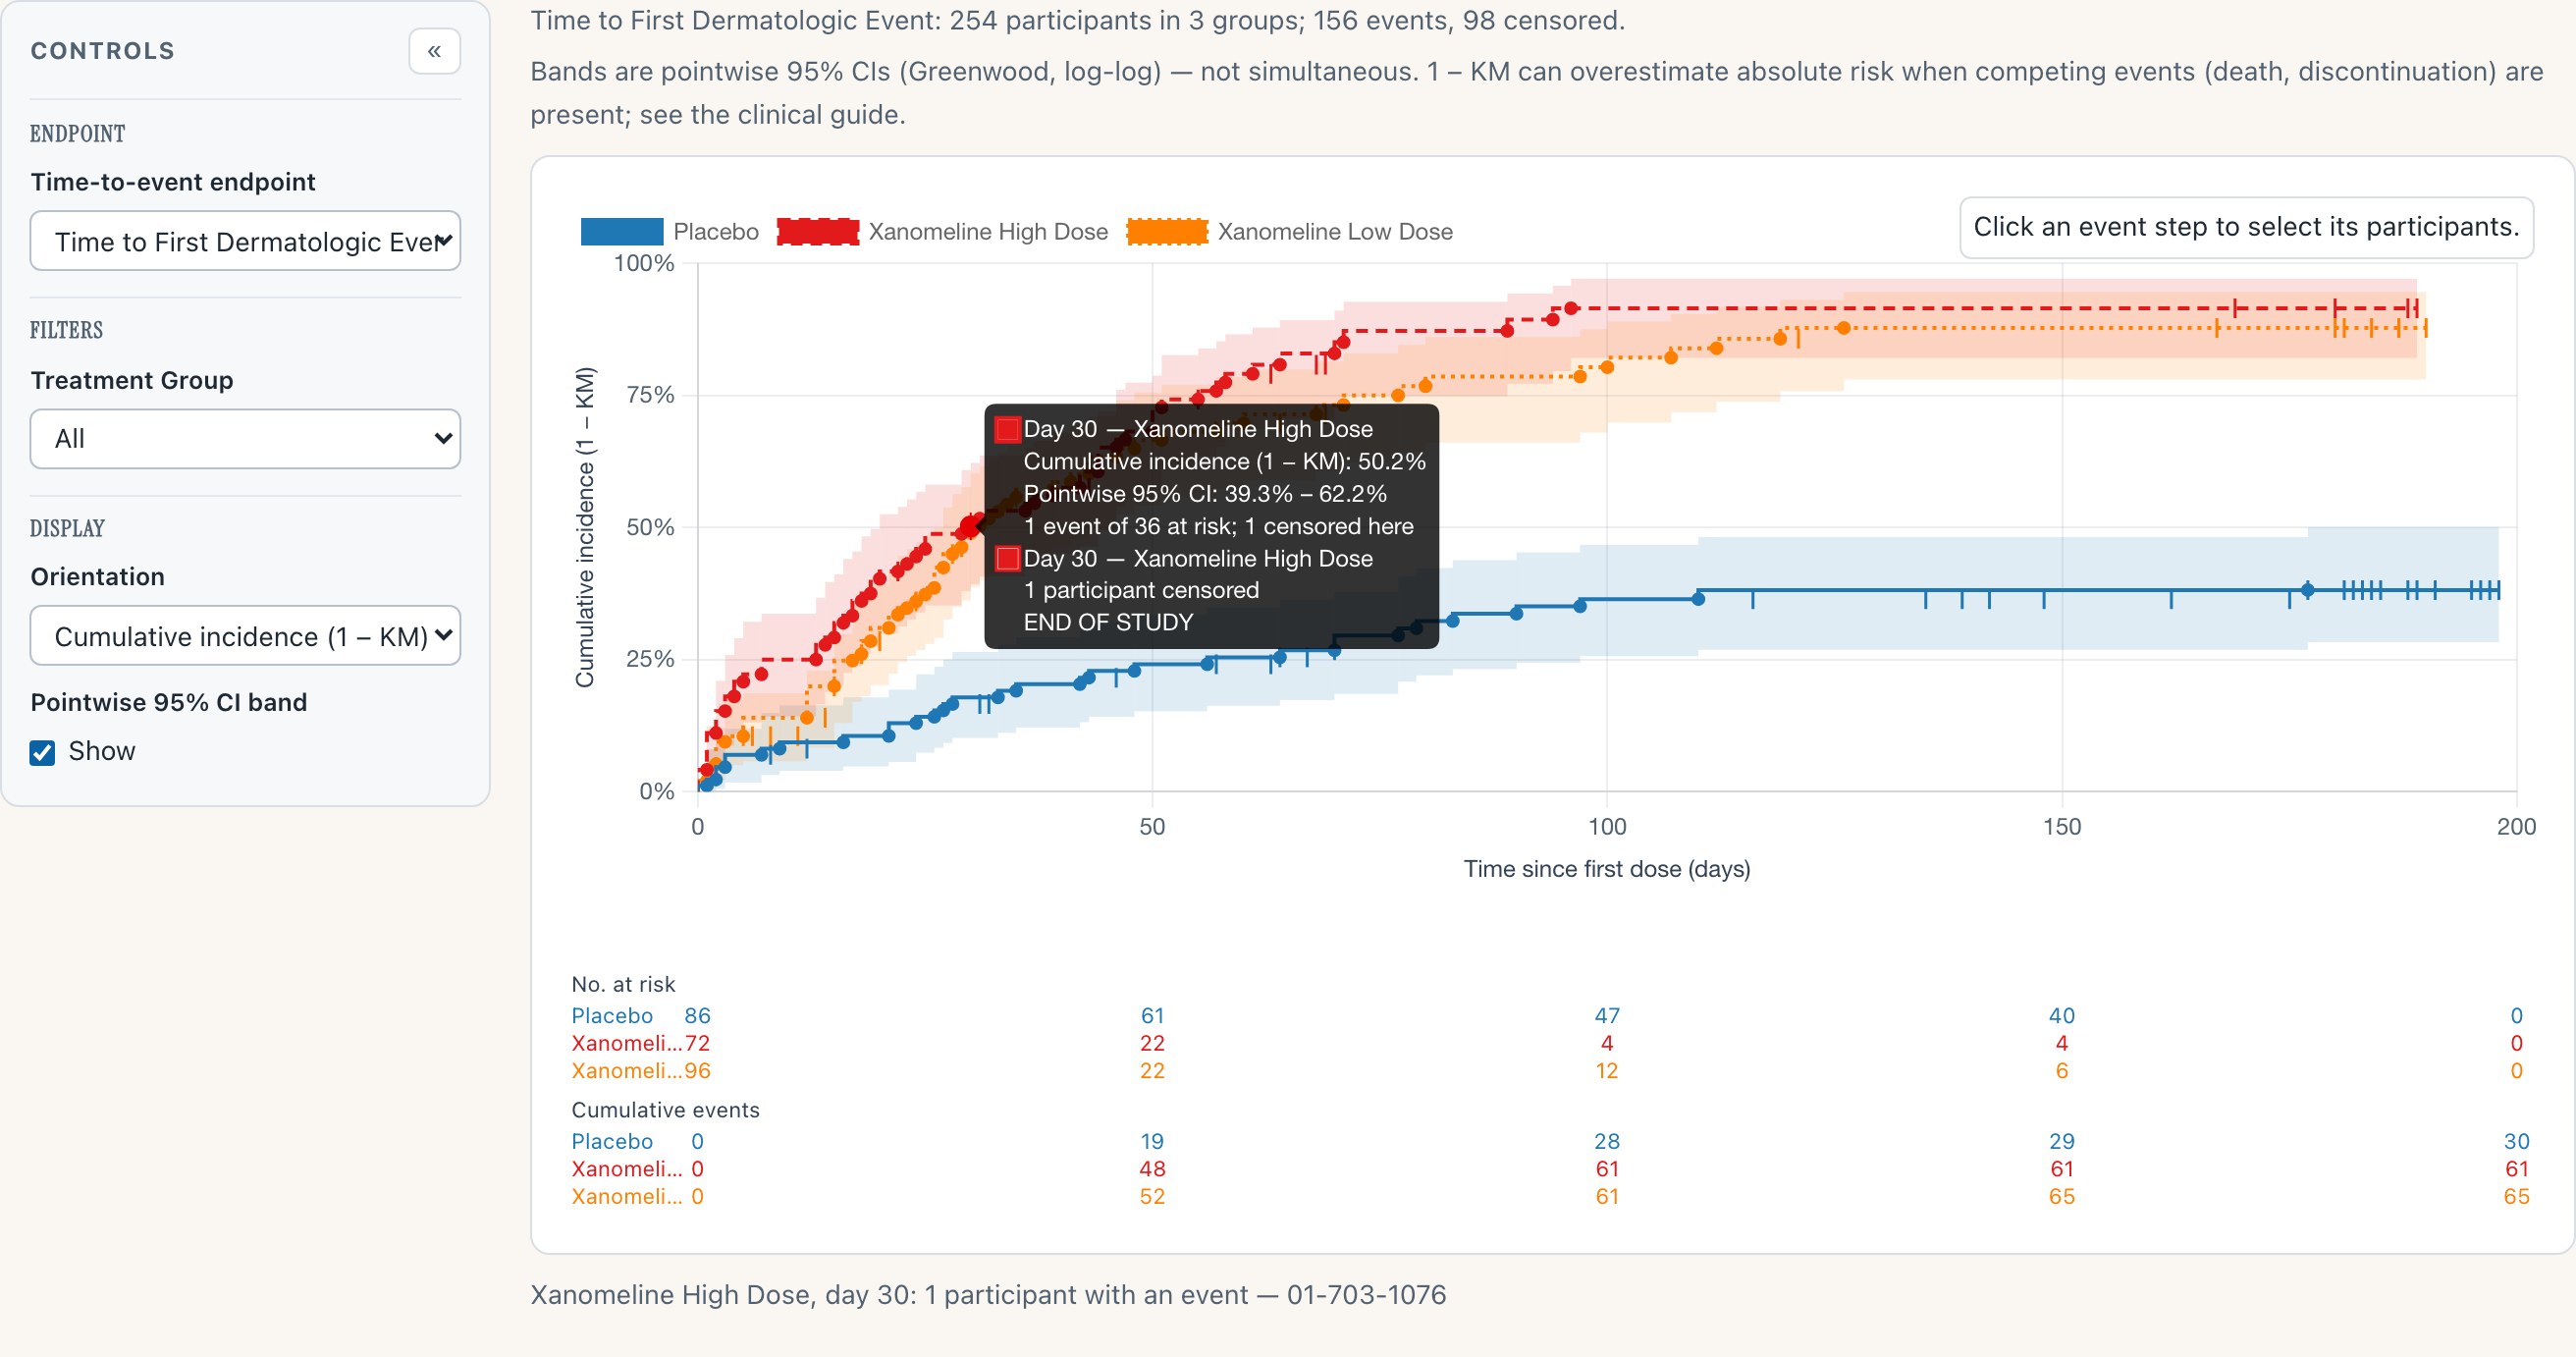Screen dimensions: 2576x1357
Task: Expand the Treatment Group dropdown
Action: pos(245,439)
